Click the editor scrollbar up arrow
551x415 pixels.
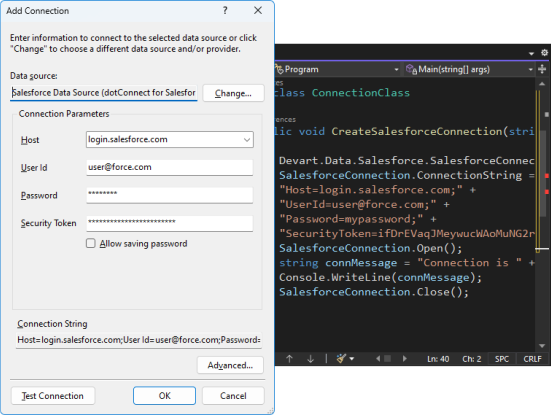[x=542, y=84]
